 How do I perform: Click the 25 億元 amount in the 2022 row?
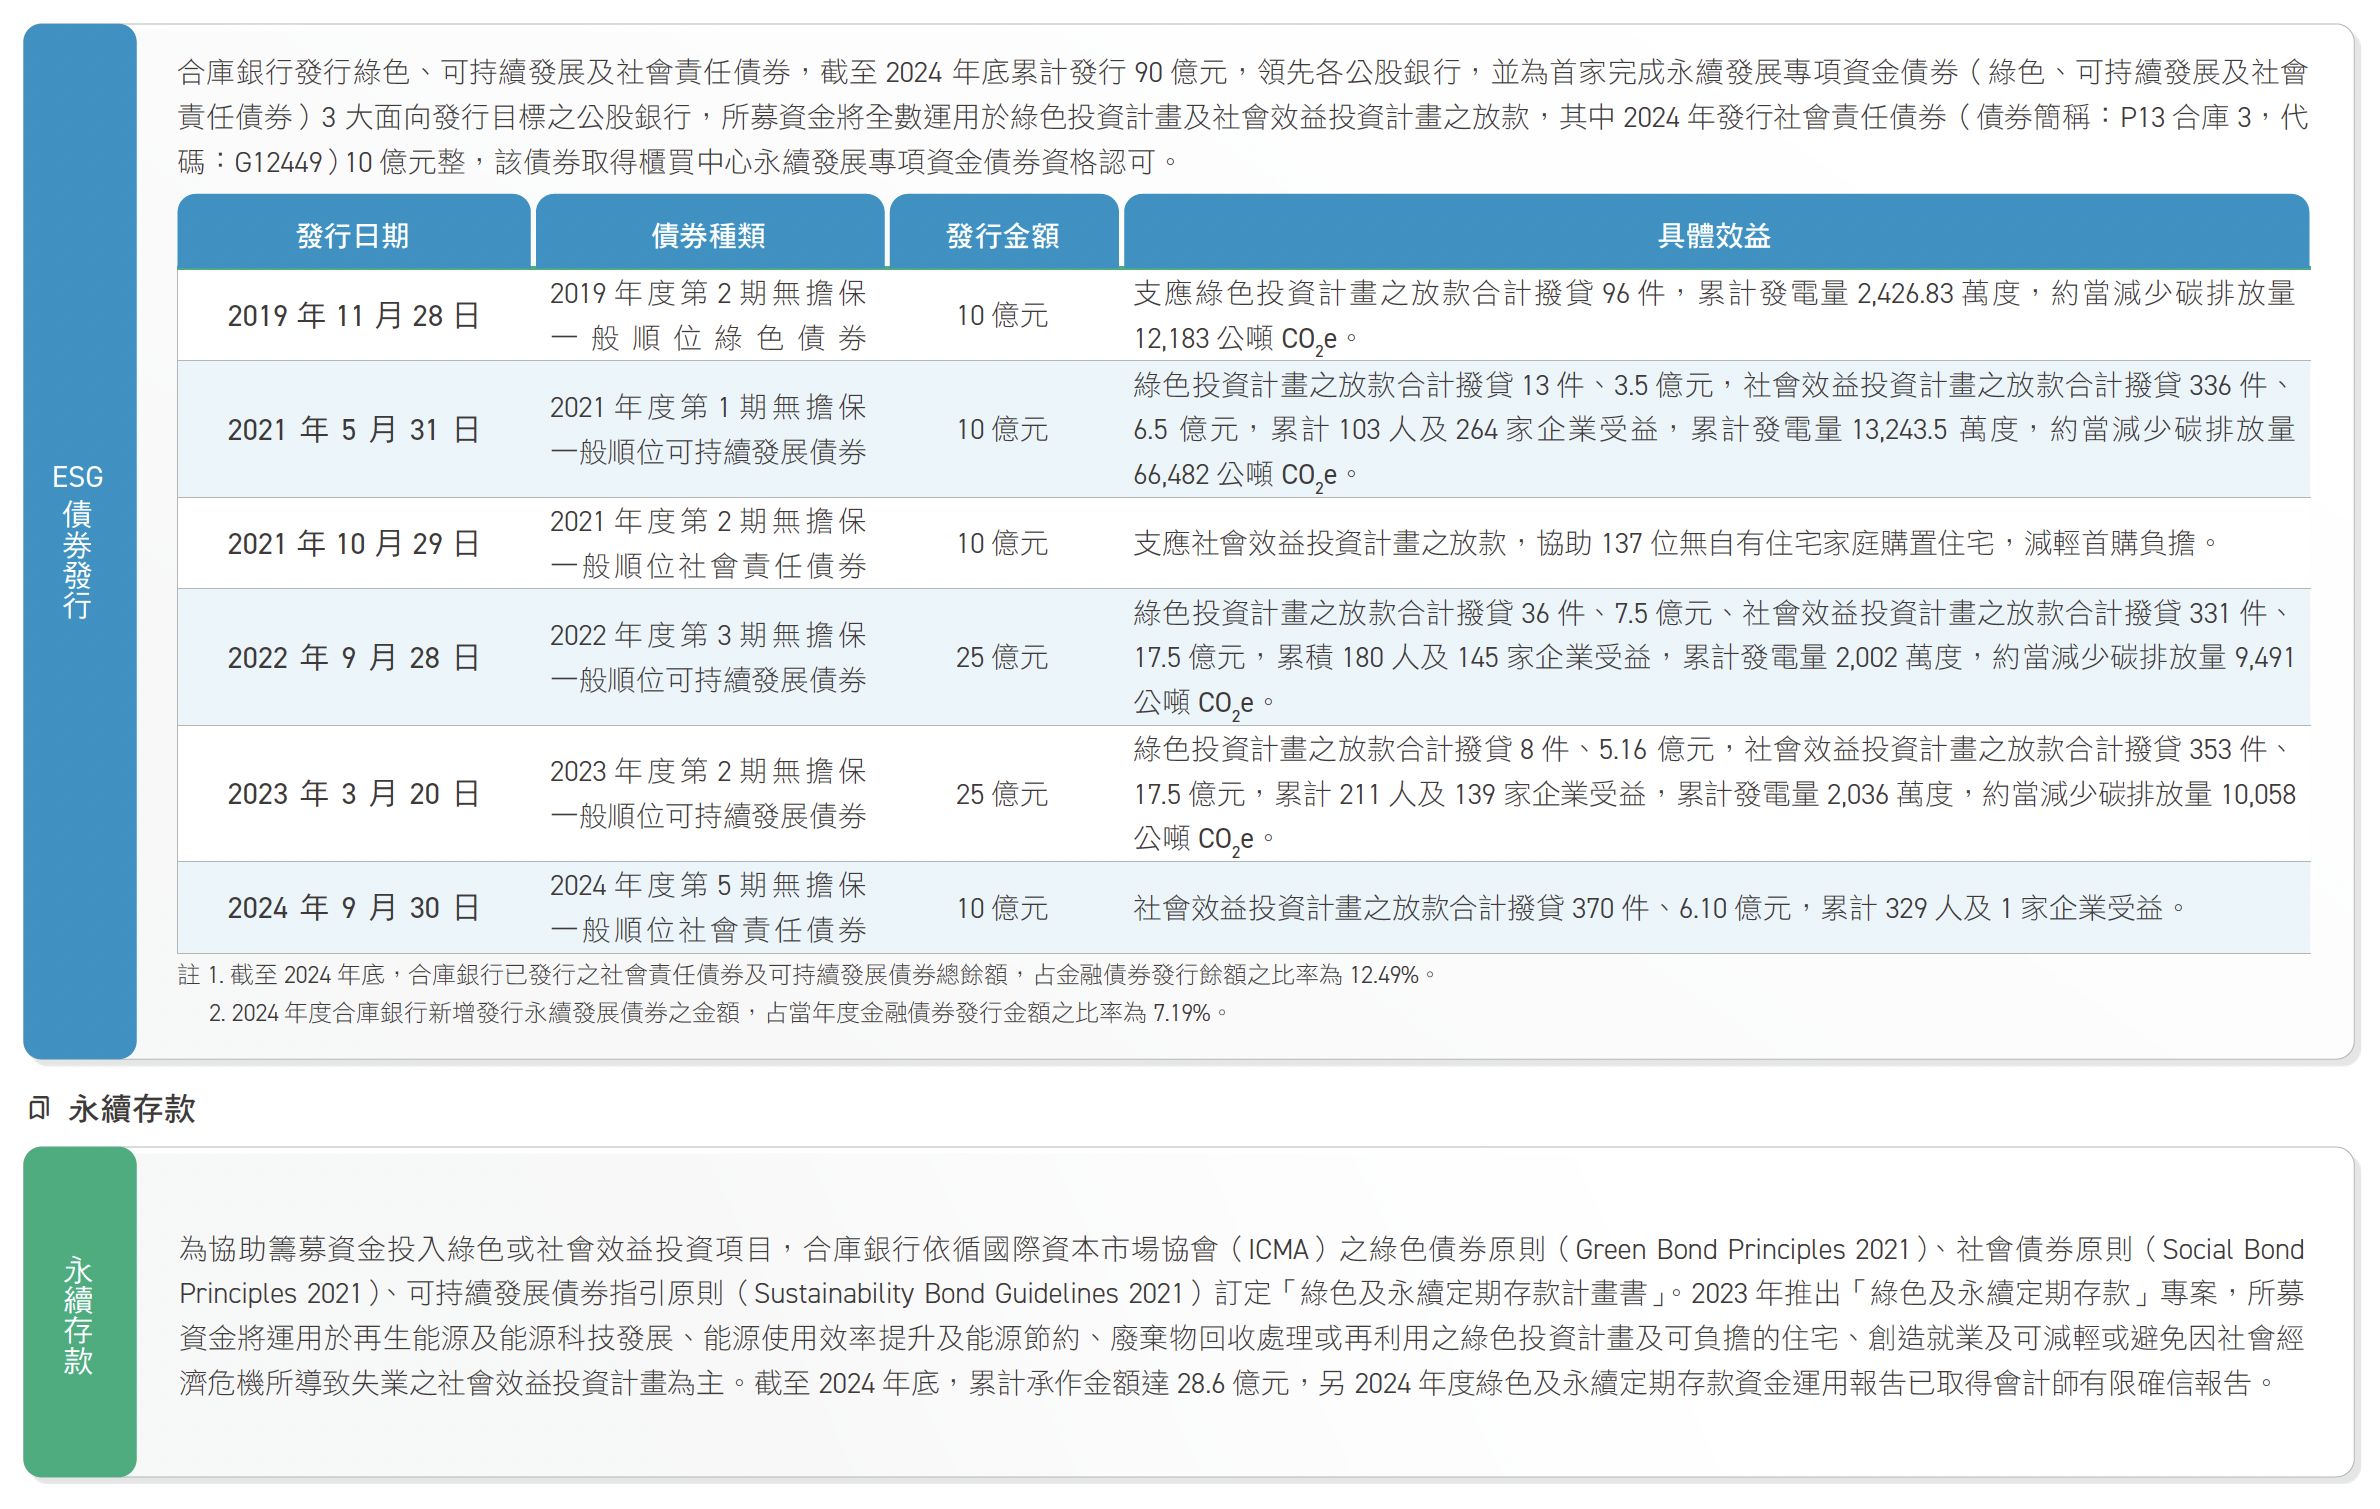pos(1002,658)
